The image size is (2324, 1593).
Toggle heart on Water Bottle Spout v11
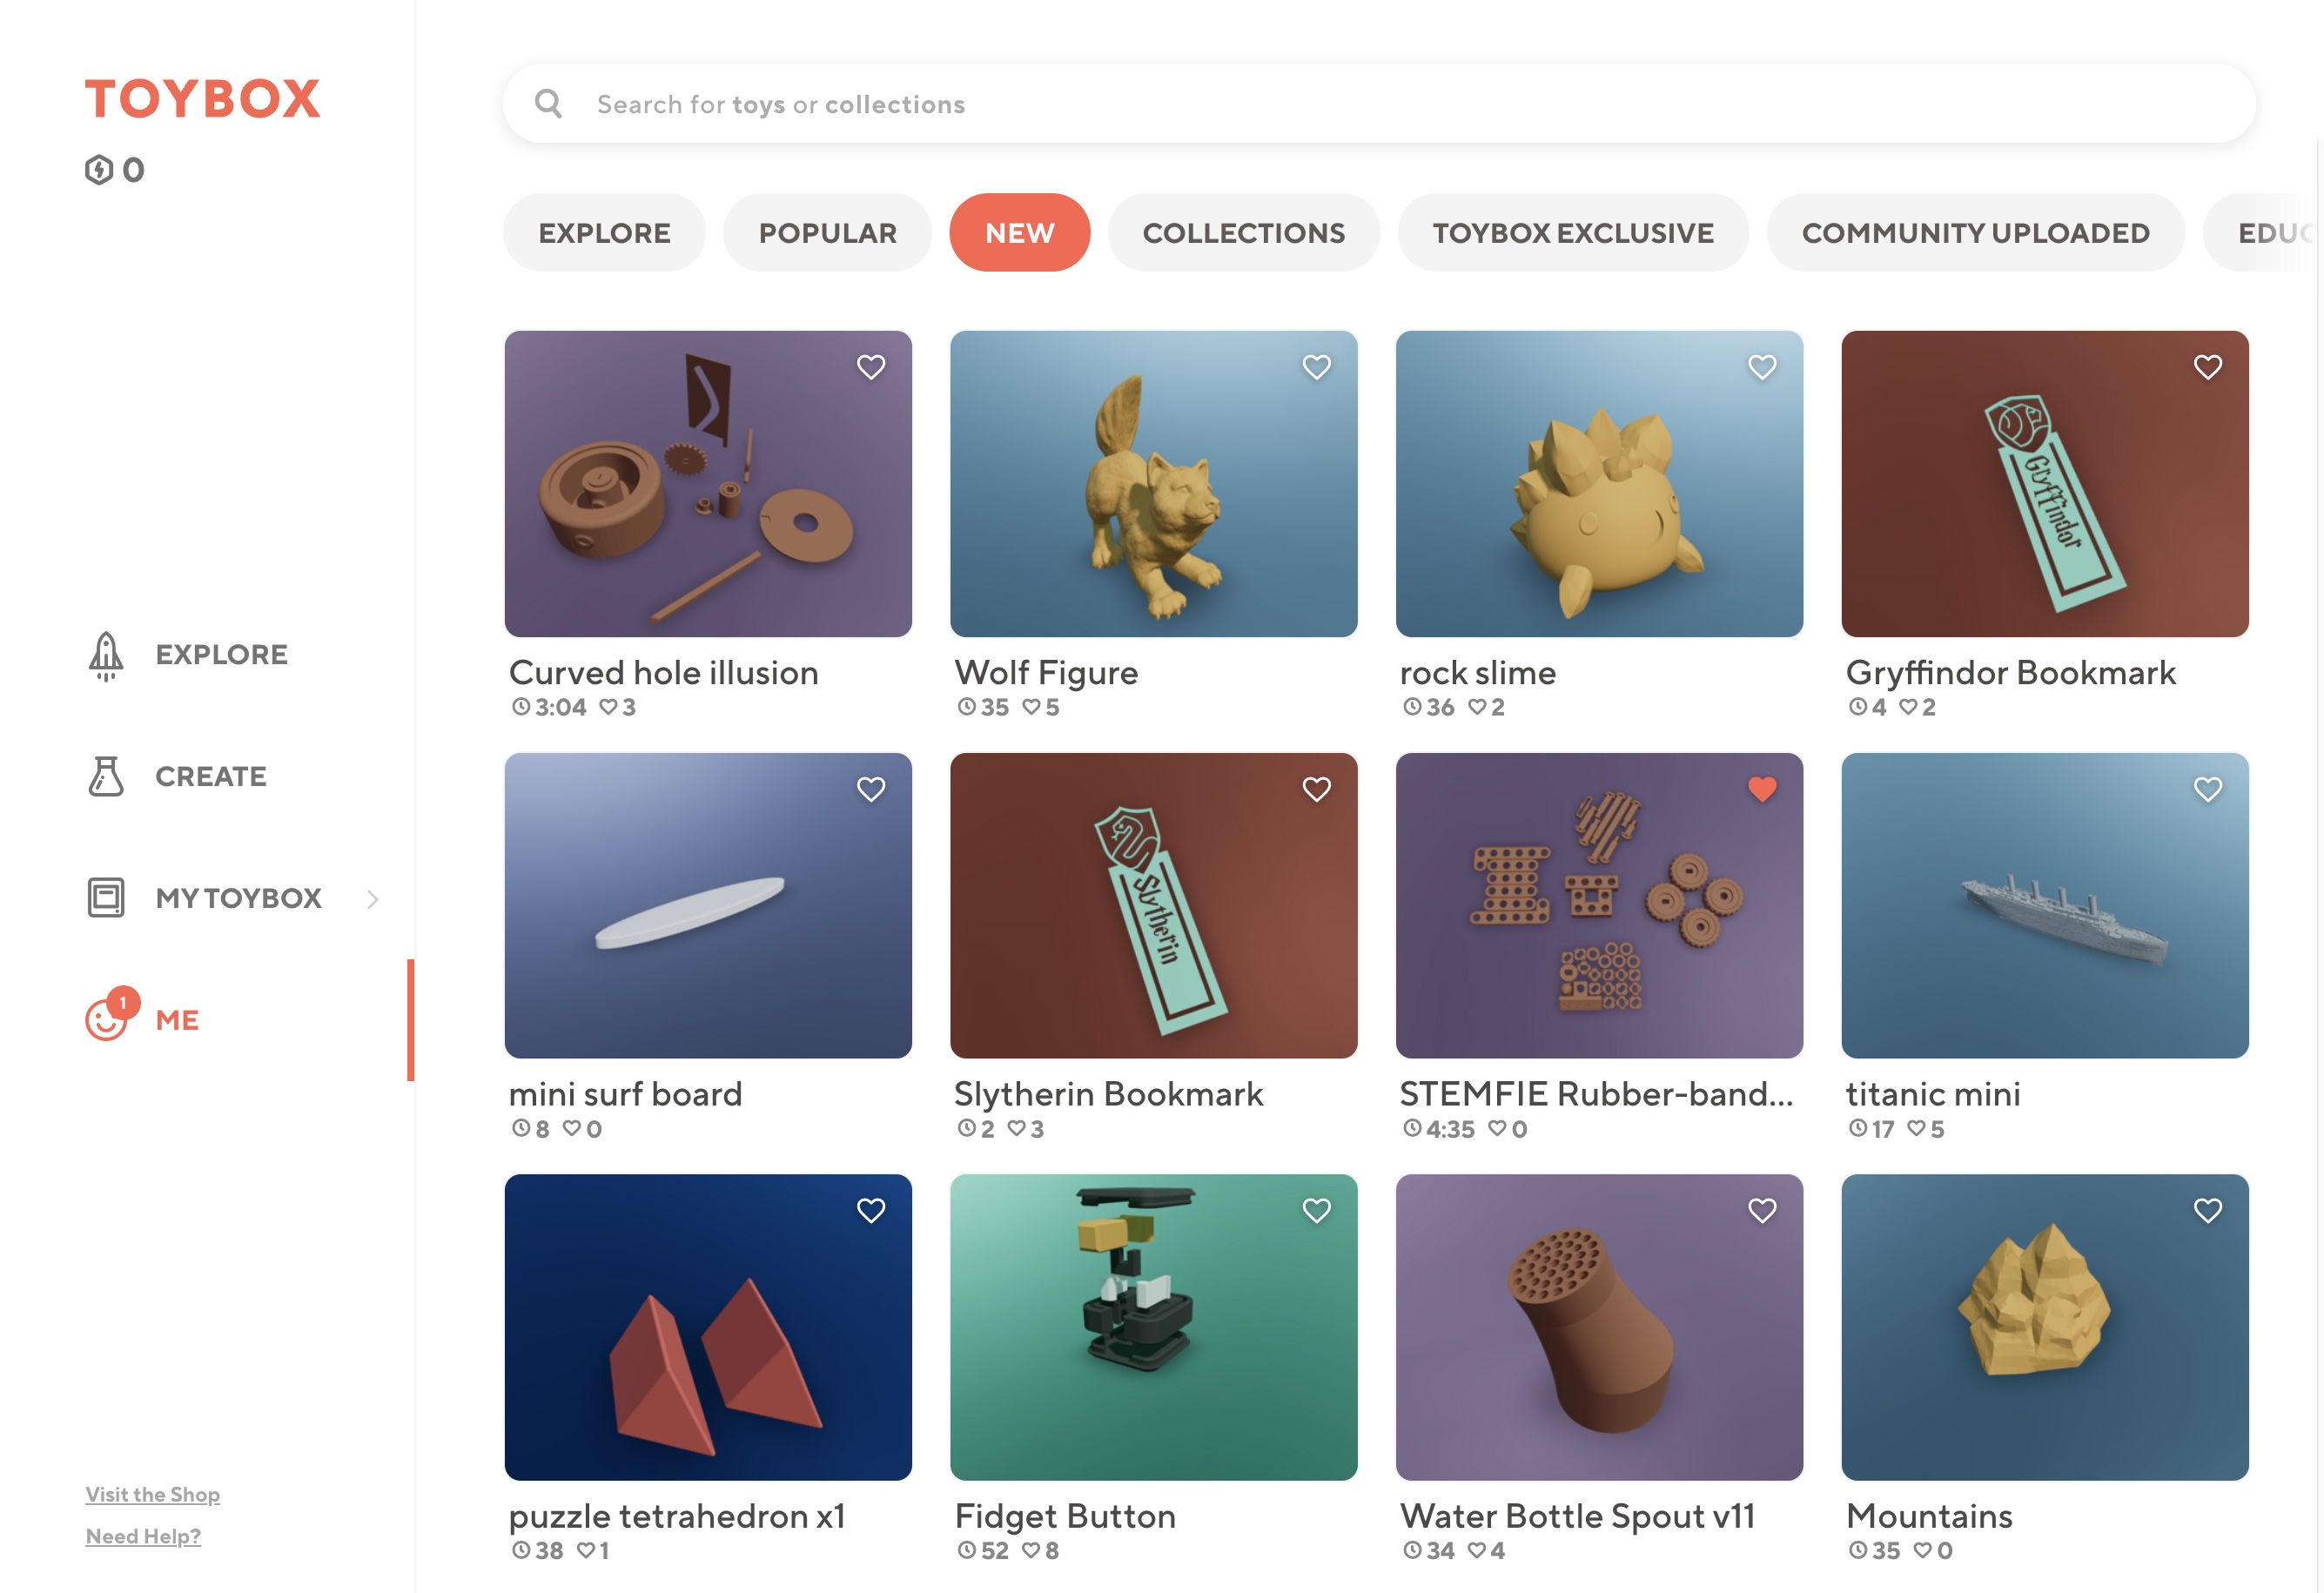point(1762,1211)
